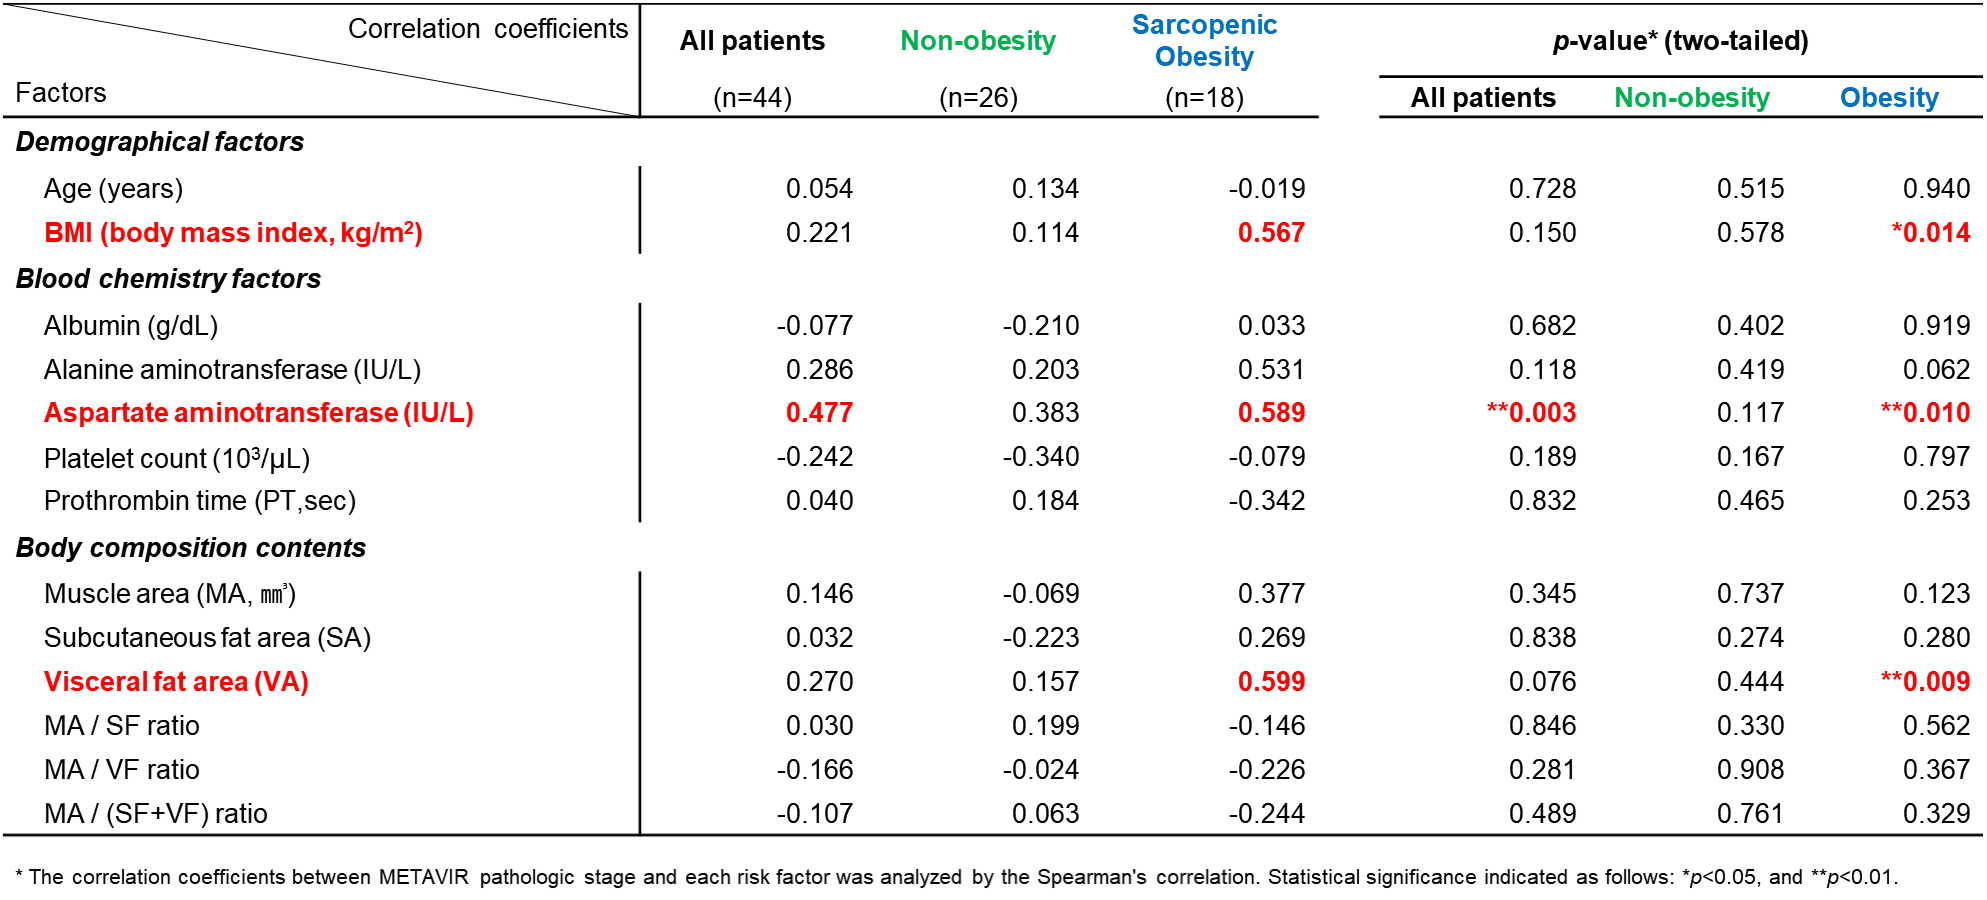Select the **0.003 p-value cell
Viewport: 1987px width, 900px height.
click(1531, 413)
